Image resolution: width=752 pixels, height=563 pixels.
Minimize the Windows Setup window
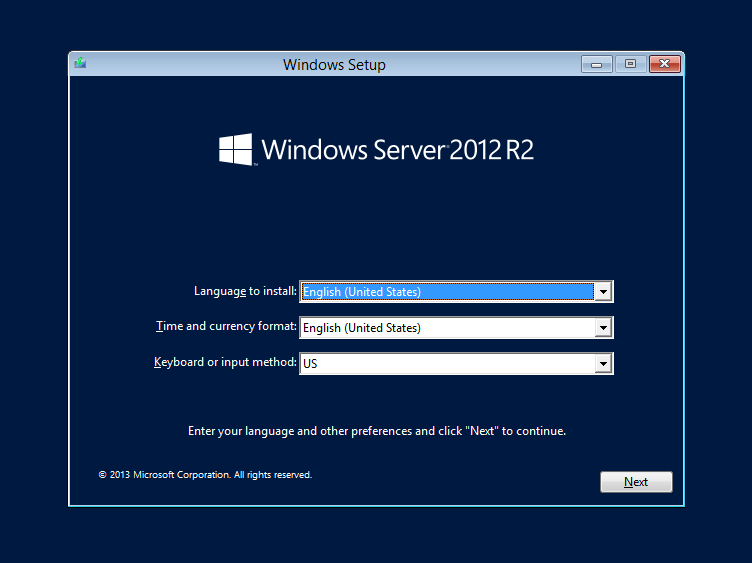click(597, 64)
